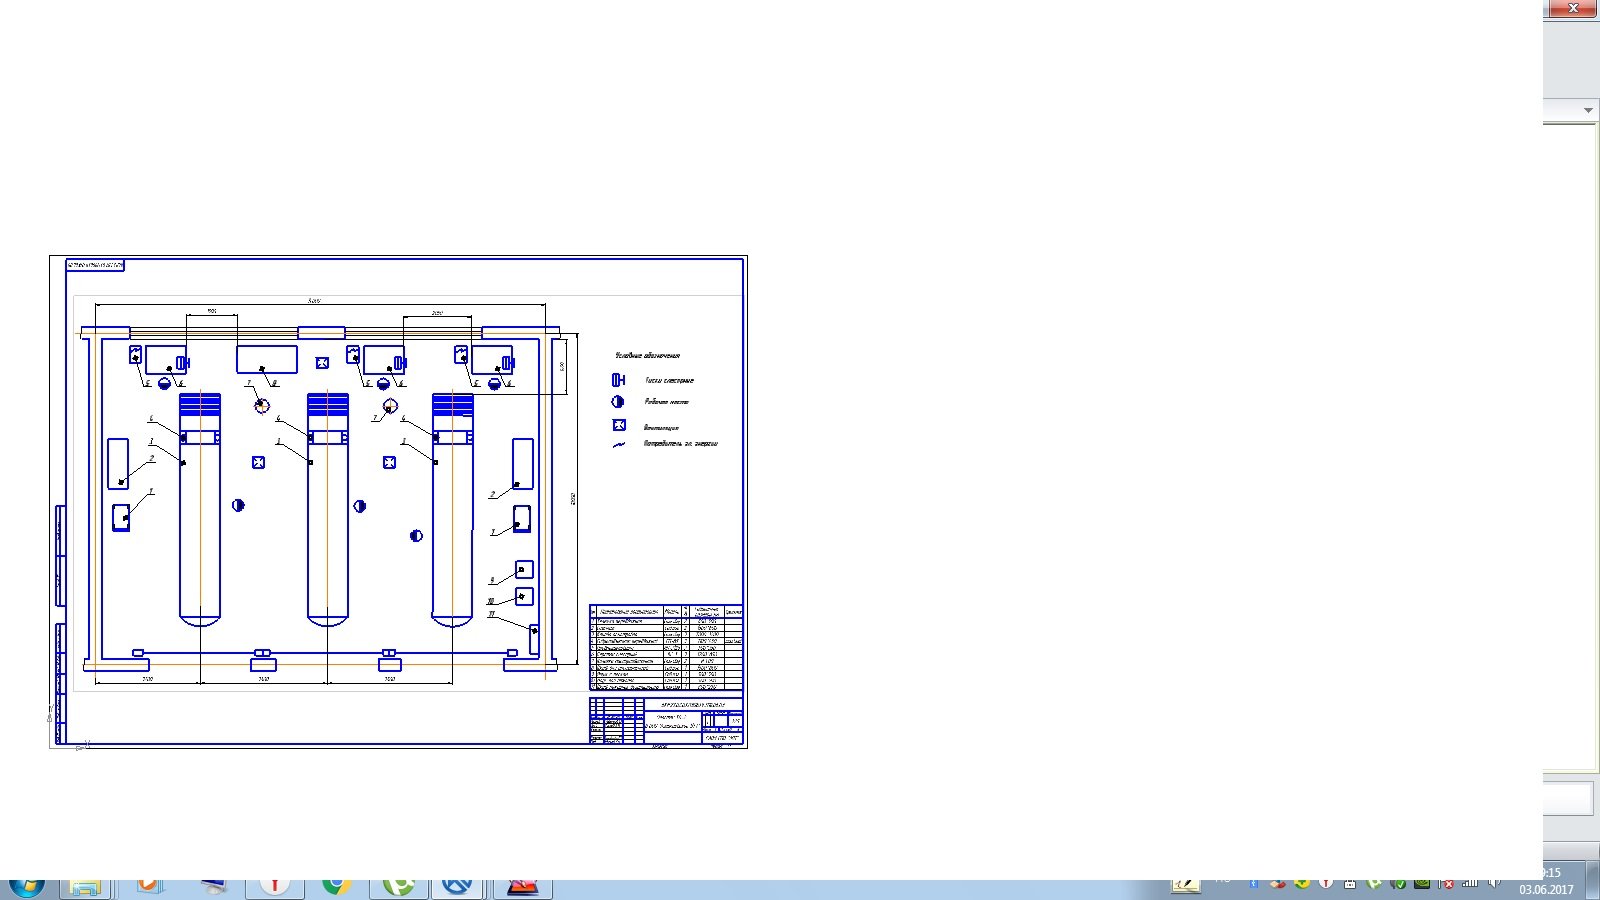Open the green uTorrent taskbar icon
The image size is (1600, 900).
point(398,887)
